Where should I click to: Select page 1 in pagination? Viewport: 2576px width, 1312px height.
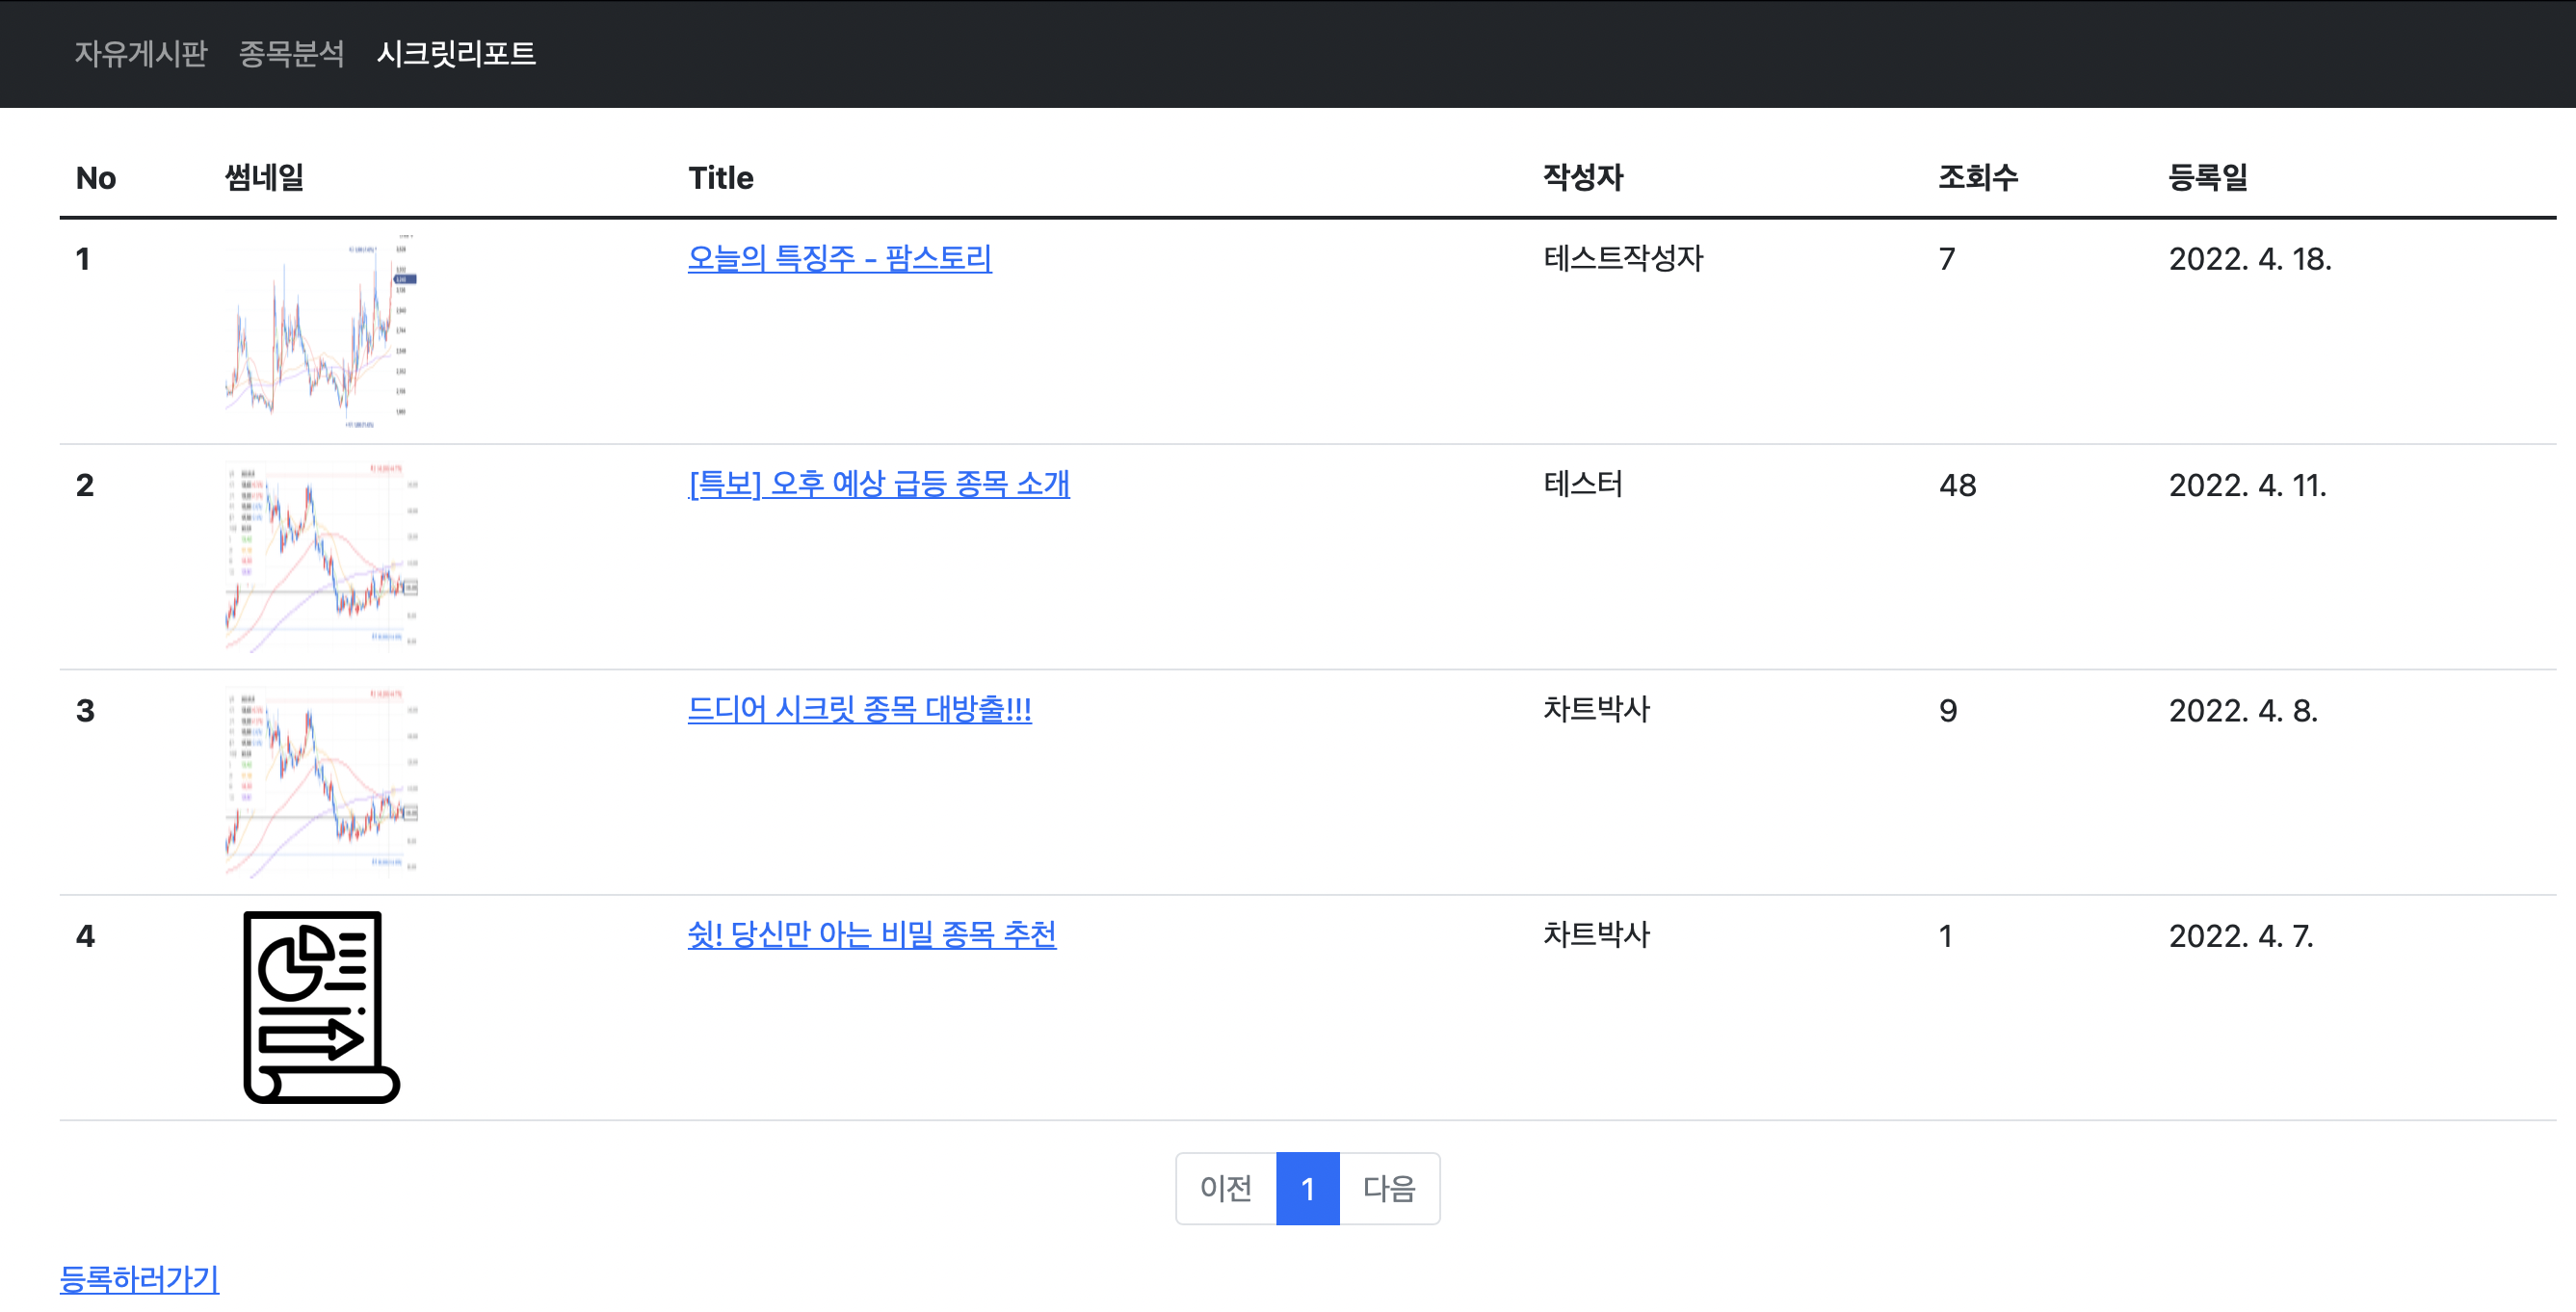click(1307, 1188)
